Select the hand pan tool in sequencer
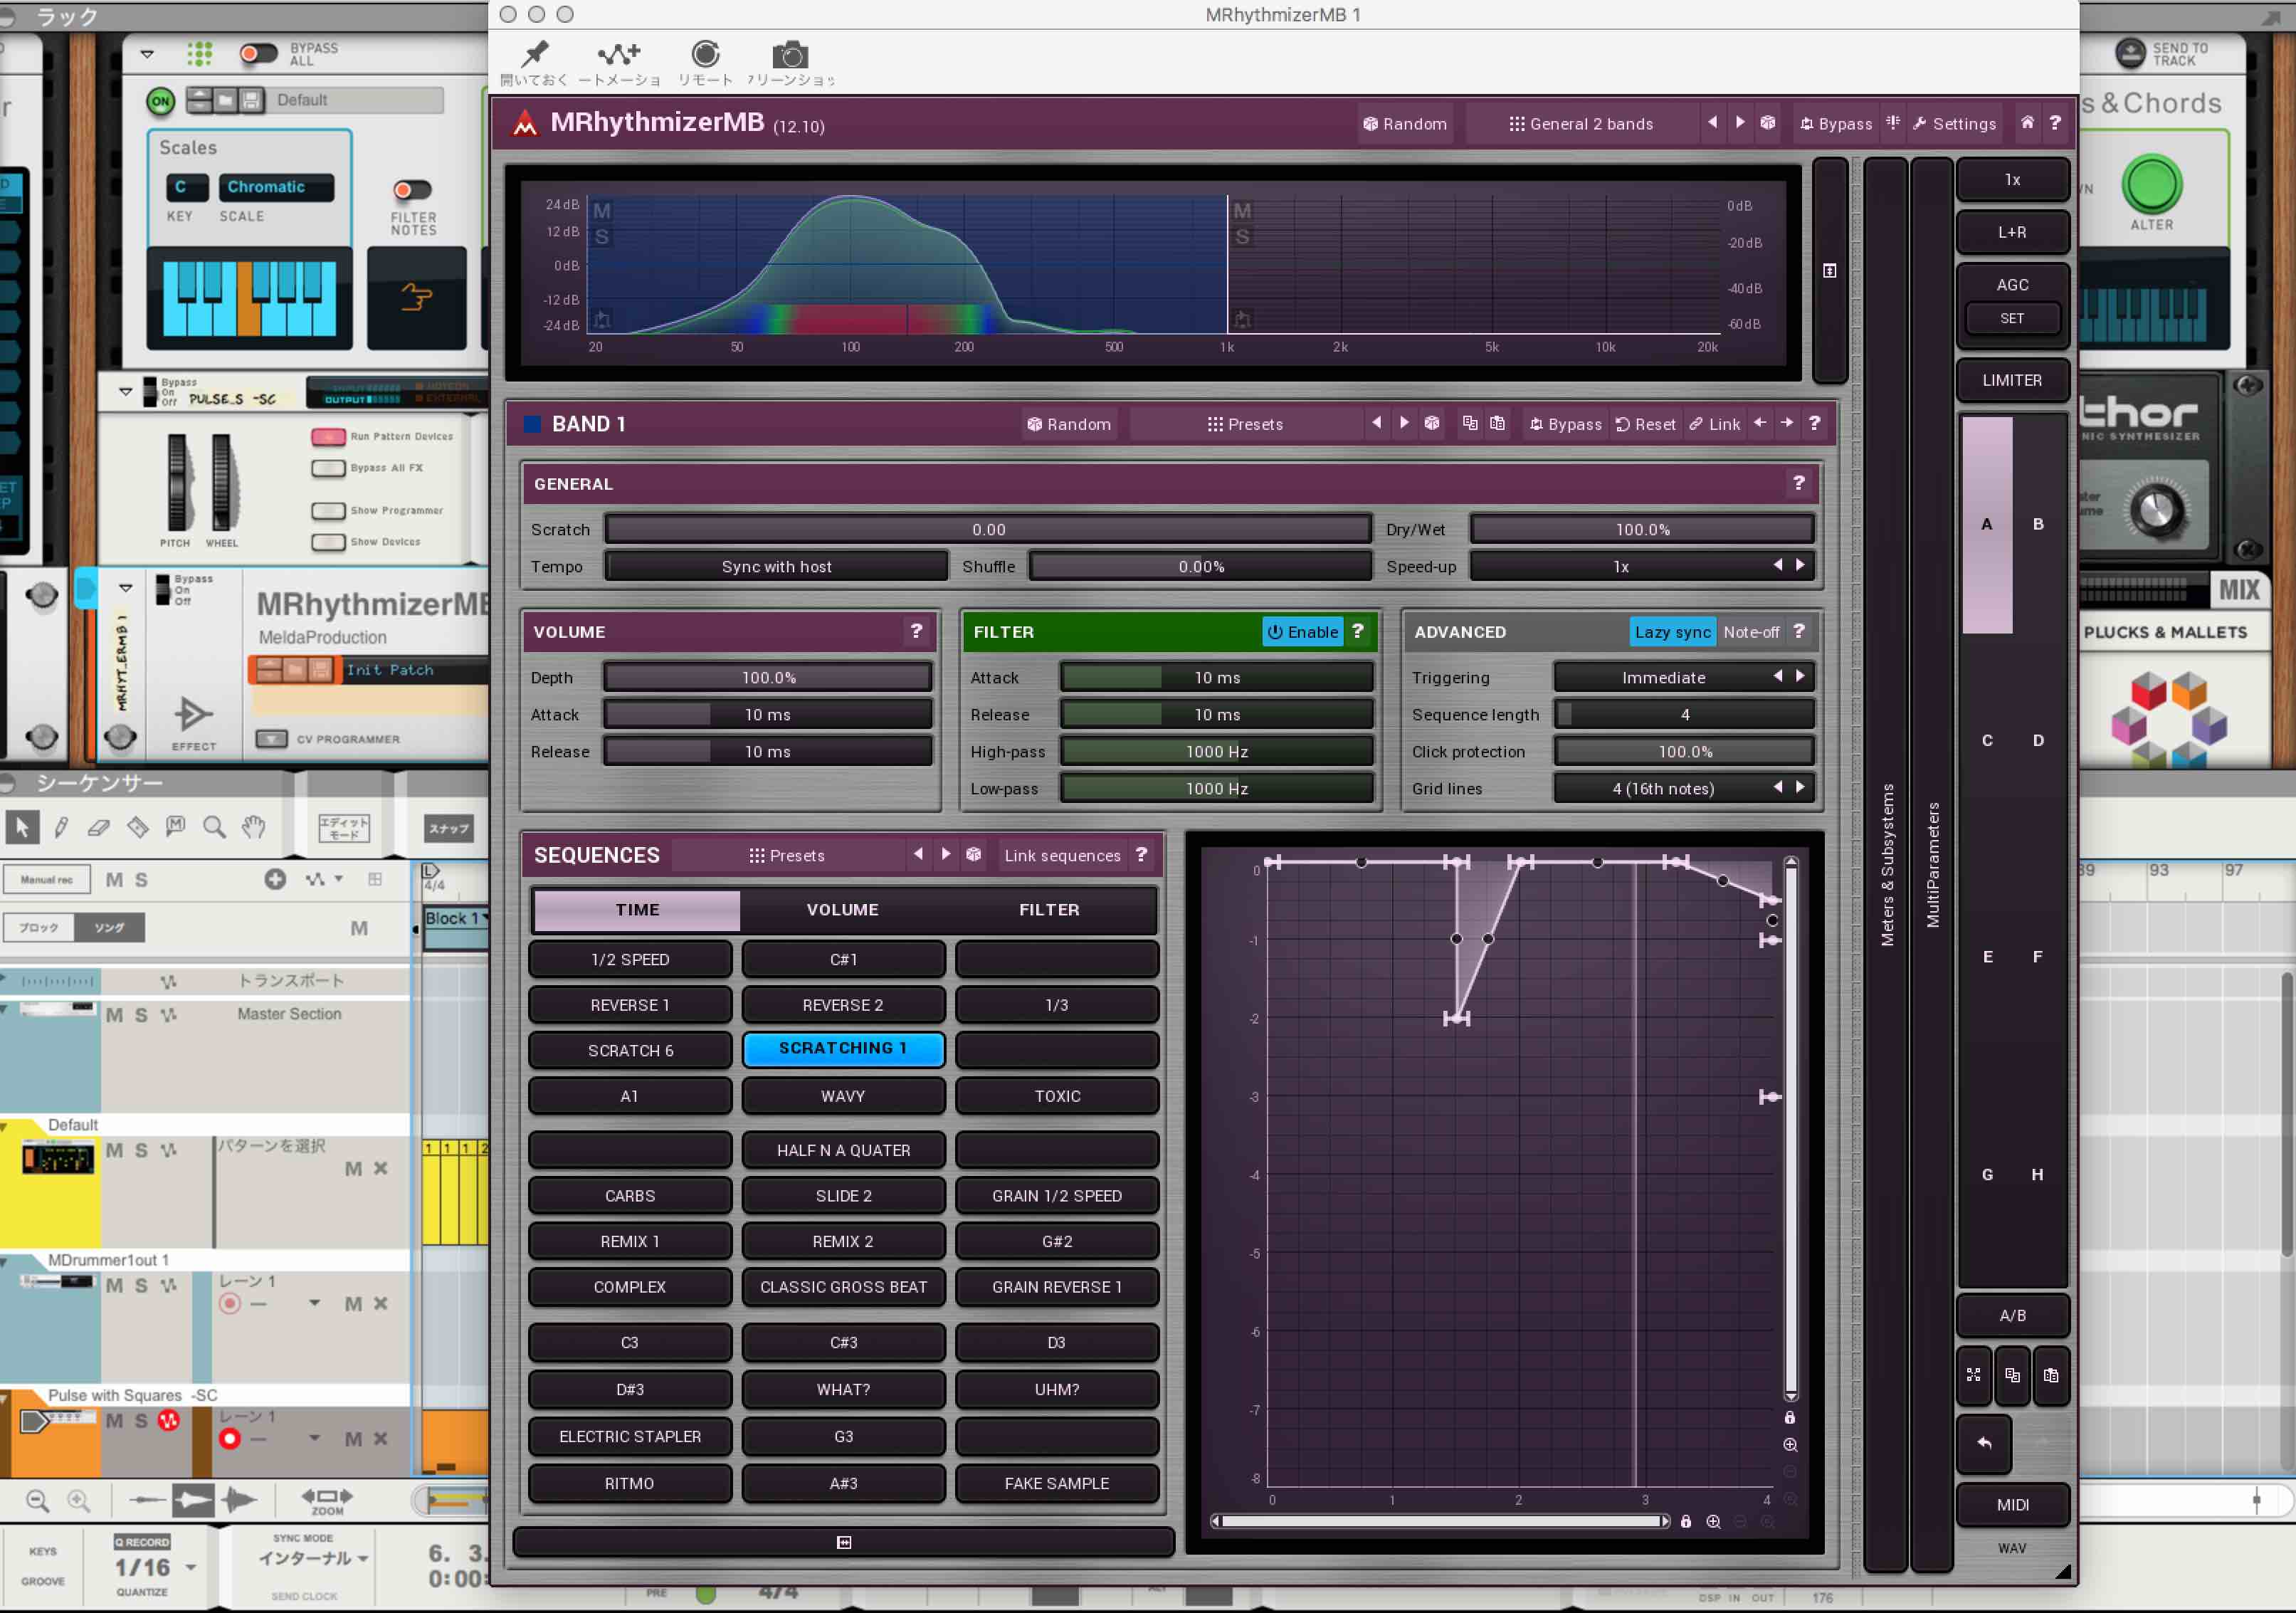The width and height of the screenshot is (2296, 1613). click(254, 827)
